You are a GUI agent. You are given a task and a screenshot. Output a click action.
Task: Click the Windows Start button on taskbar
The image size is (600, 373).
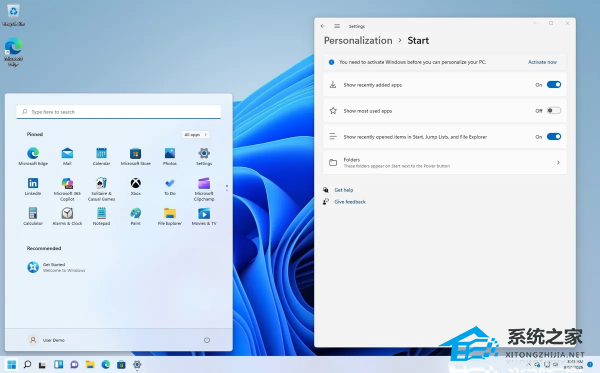12,365
